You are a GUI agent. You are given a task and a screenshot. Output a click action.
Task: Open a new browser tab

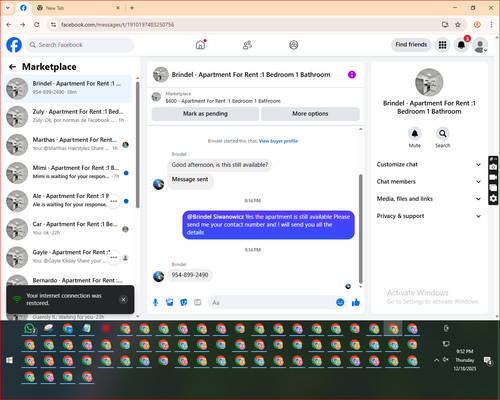click(132, 8)
